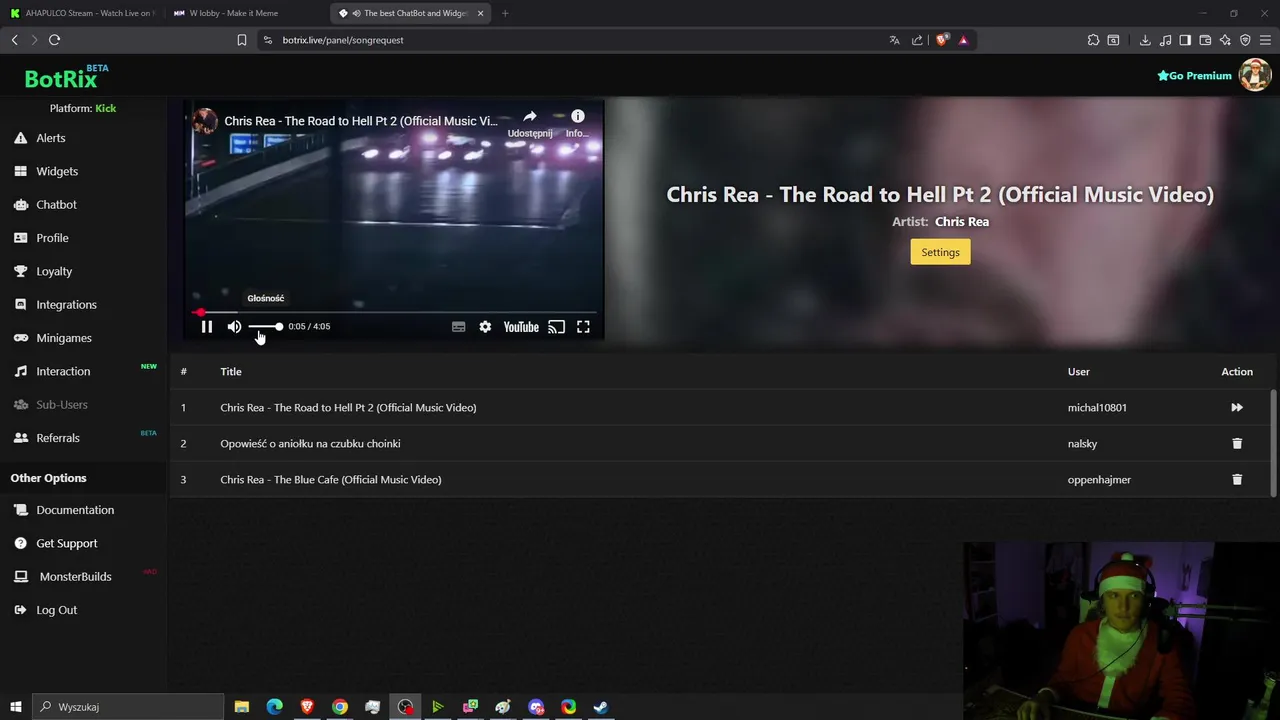Open Steam from the taskbar
The image size is (1280, 720).
(x=601, y=707)
